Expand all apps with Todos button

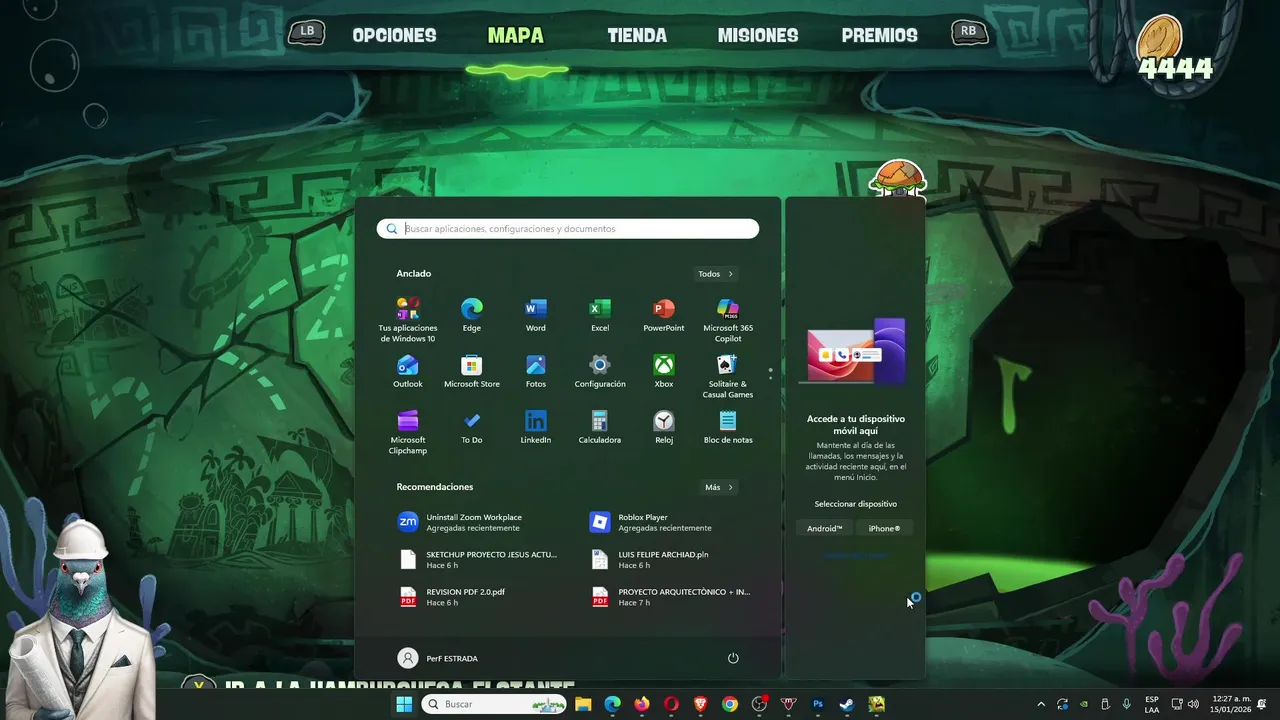tap(716, 274)
